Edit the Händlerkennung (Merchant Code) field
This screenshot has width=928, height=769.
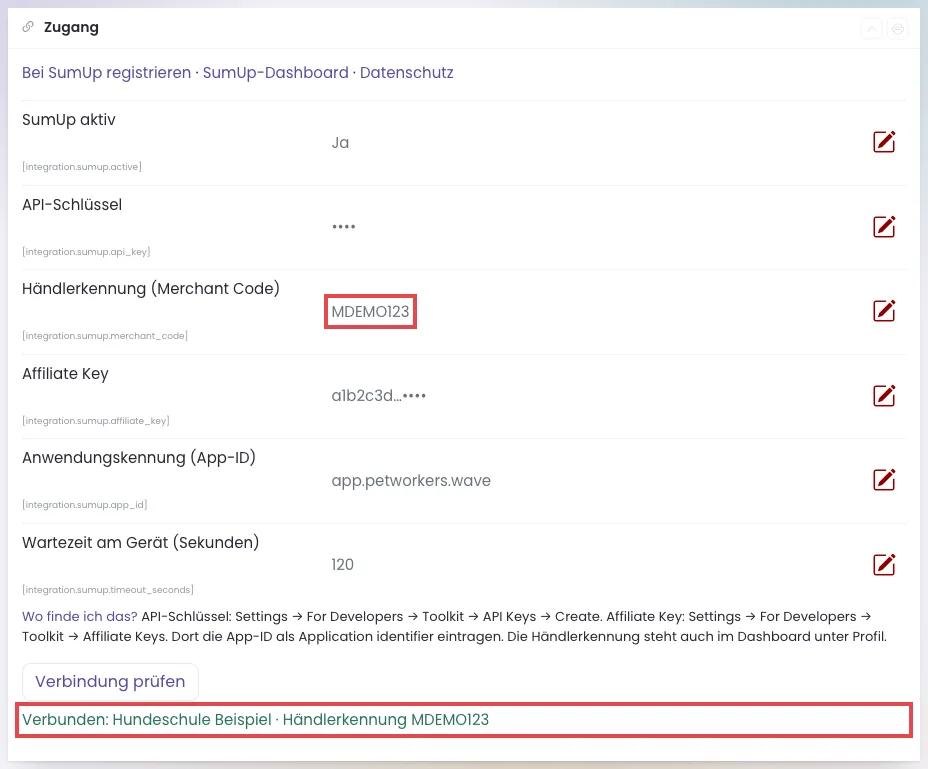(884, 311)
